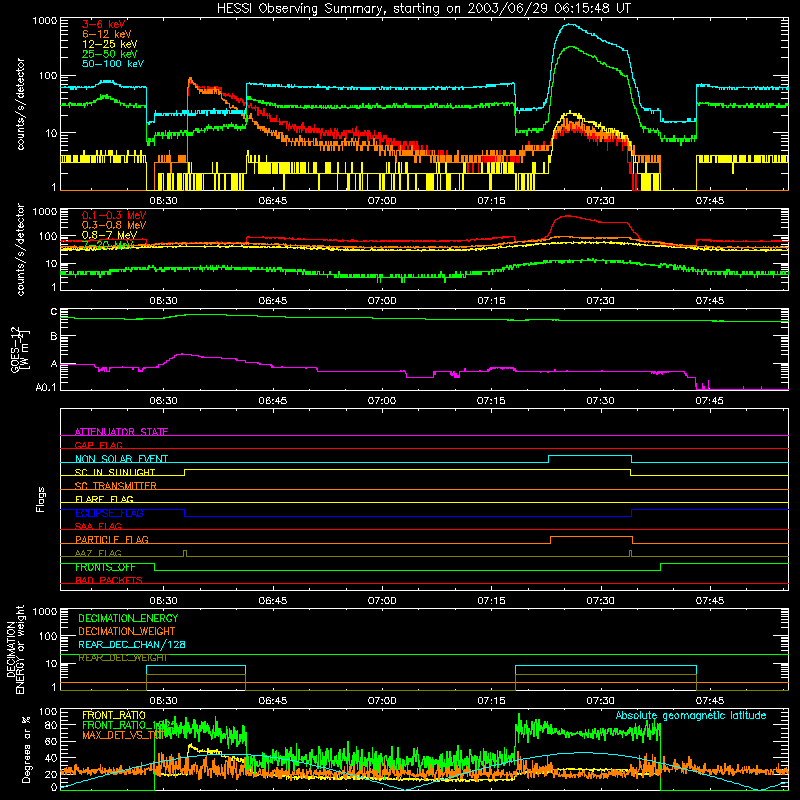Click the blue ECLIPSE_FLAG label
The image size is (800, 800).
pos(109,513)
